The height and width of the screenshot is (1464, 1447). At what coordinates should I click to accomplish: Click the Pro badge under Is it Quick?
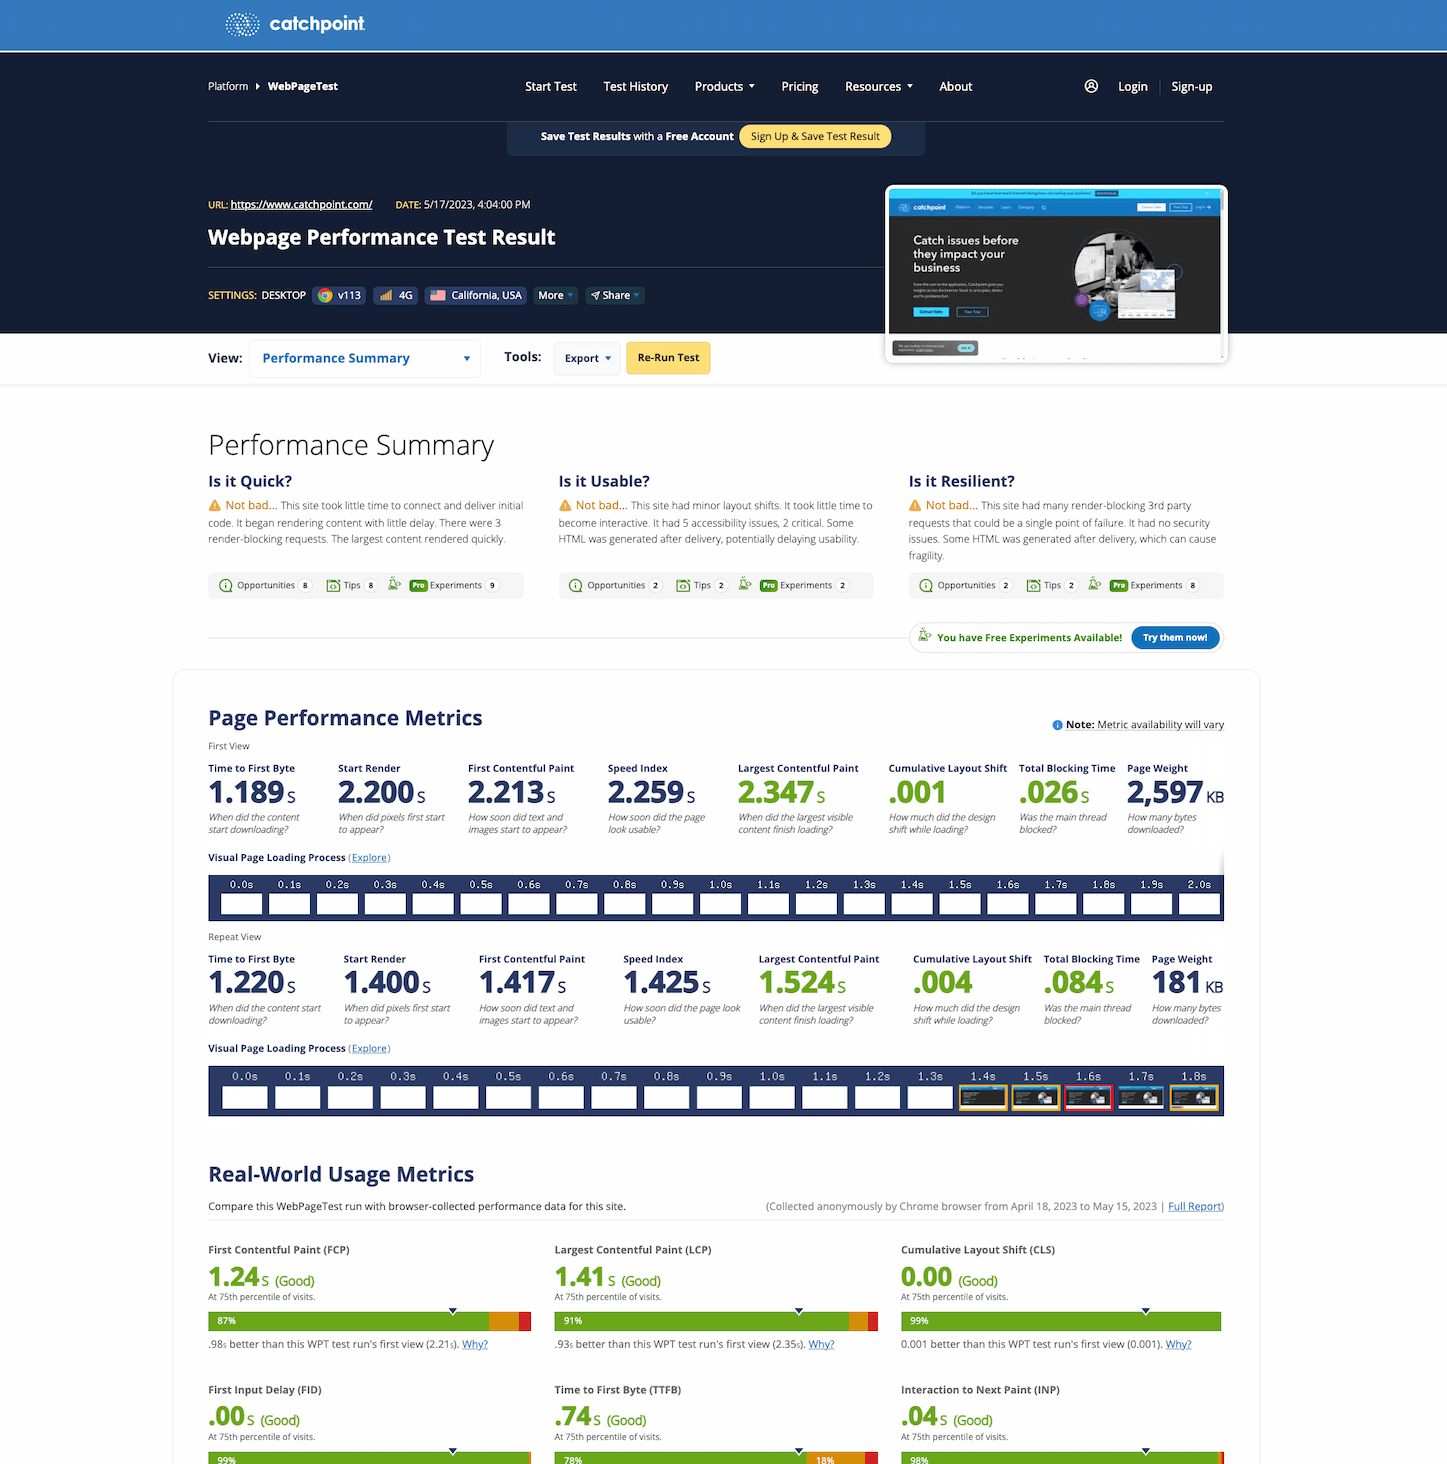coord(418,585)
